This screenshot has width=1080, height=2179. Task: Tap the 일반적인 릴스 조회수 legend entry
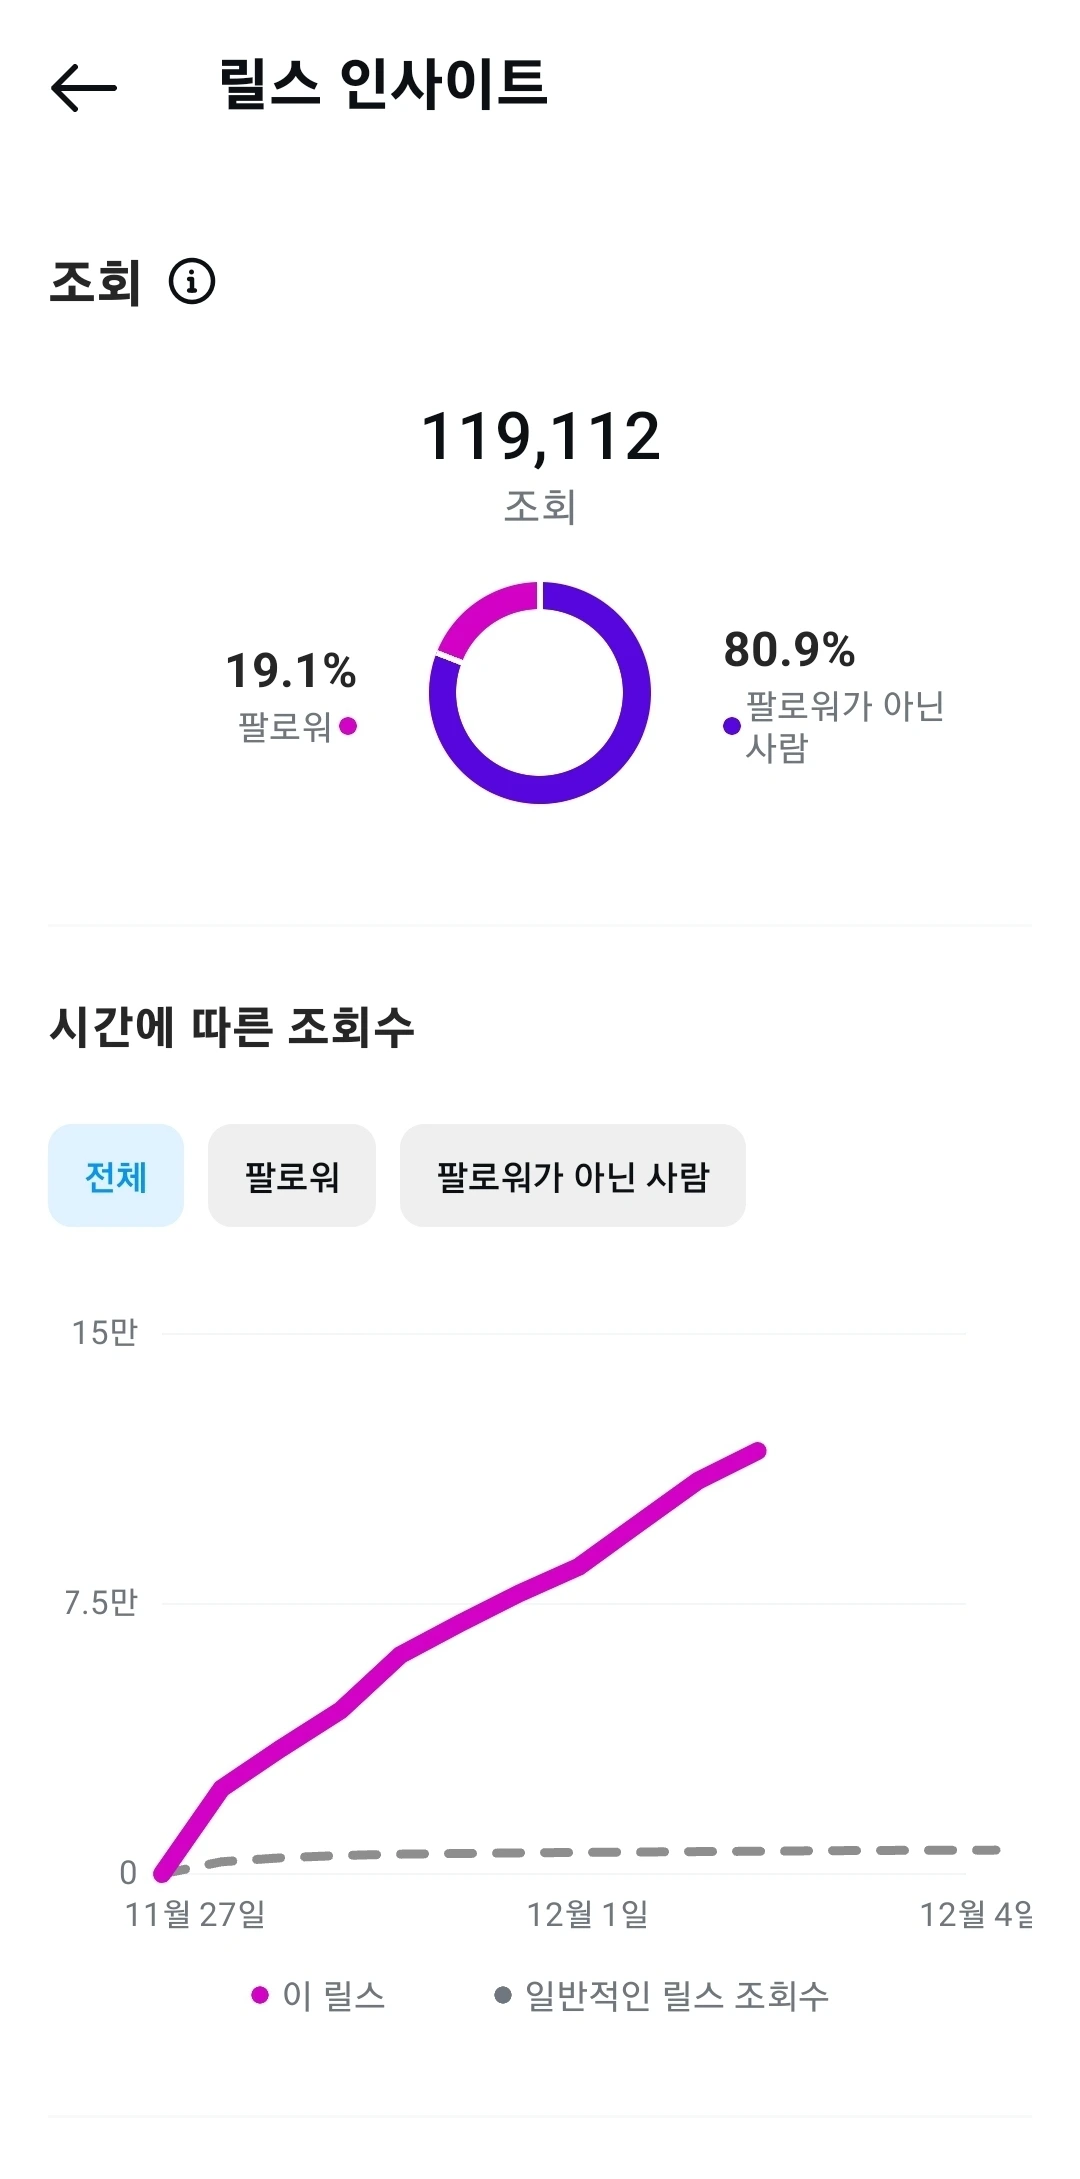662,1995
